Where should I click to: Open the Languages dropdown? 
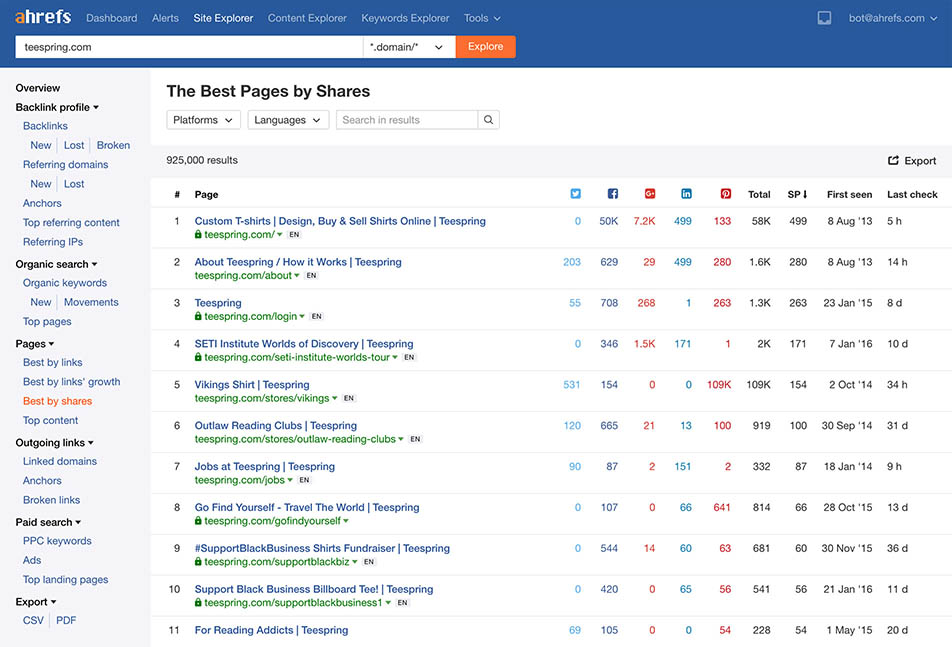287,119
